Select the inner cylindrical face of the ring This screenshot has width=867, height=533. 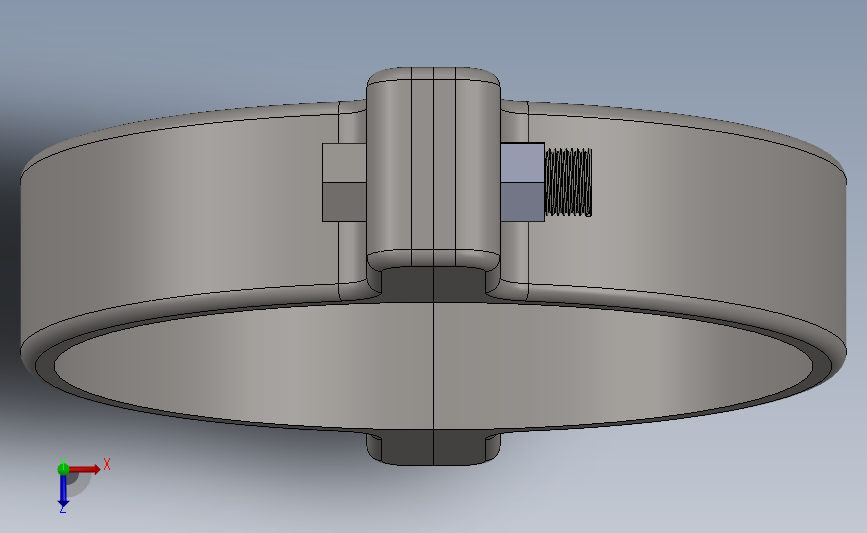tap(434, 365)
